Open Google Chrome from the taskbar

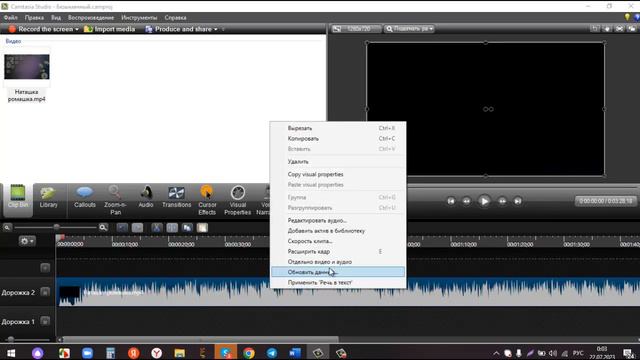(x=249, y=353)
